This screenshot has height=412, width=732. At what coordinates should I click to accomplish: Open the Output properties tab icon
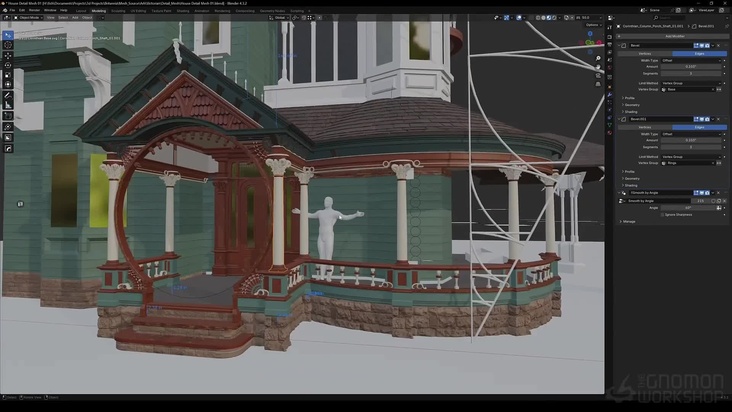click(610, 45)
